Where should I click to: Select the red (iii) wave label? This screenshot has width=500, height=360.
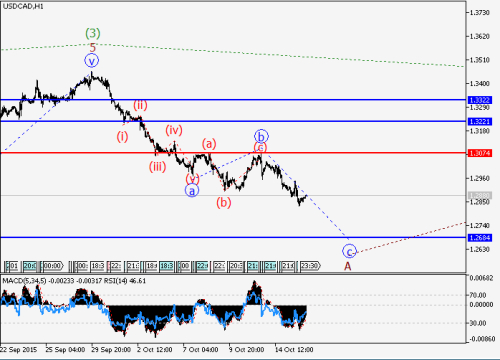click(x=157, y=166)
